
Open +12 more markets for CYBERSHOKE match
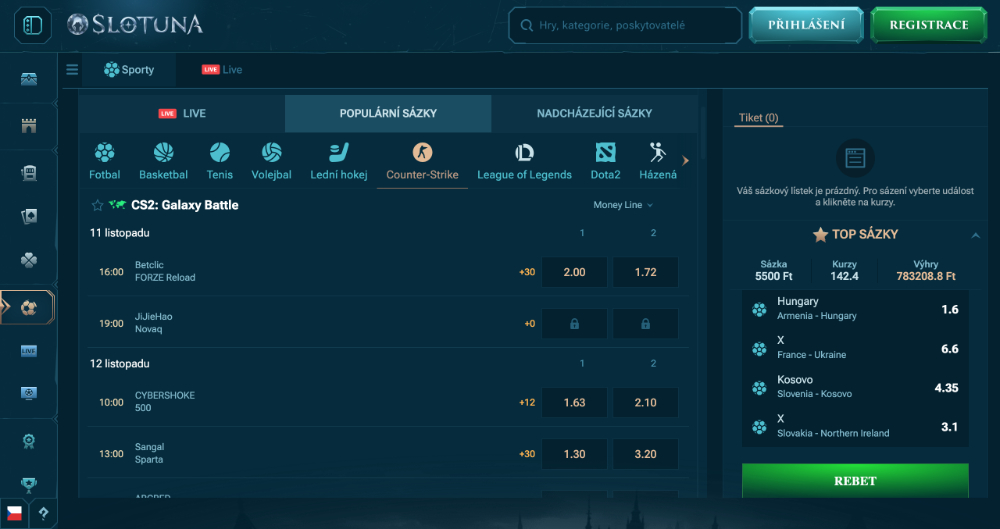click(x=527, y=403)
